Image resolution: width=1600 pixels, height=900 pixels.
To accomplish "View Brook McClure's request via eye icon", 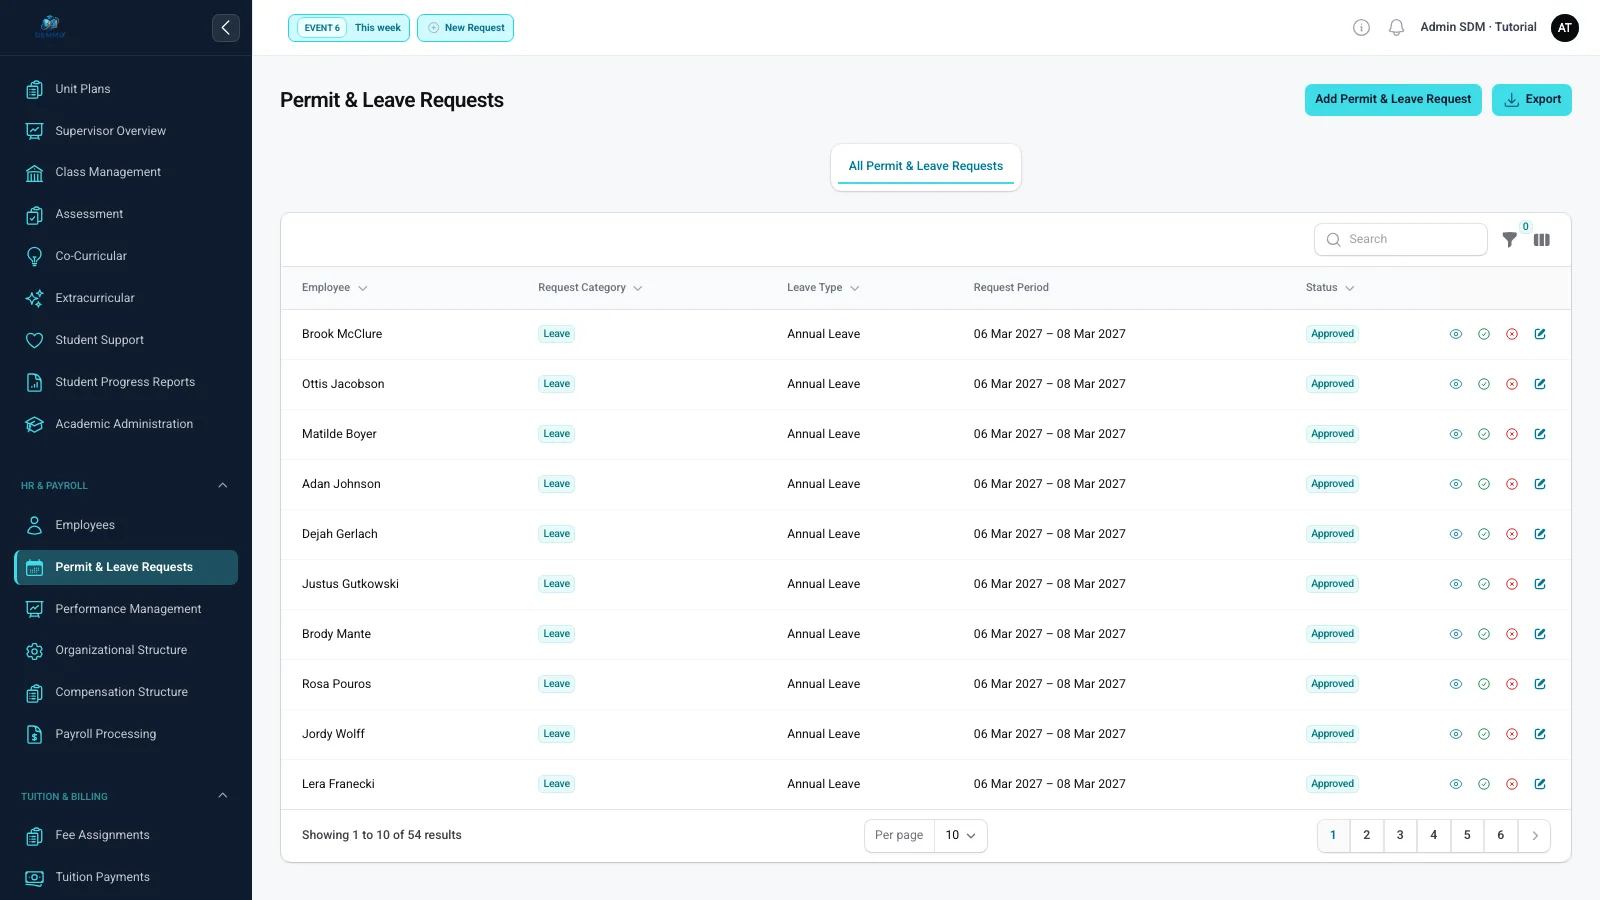I will click(x=1456, y=334).
